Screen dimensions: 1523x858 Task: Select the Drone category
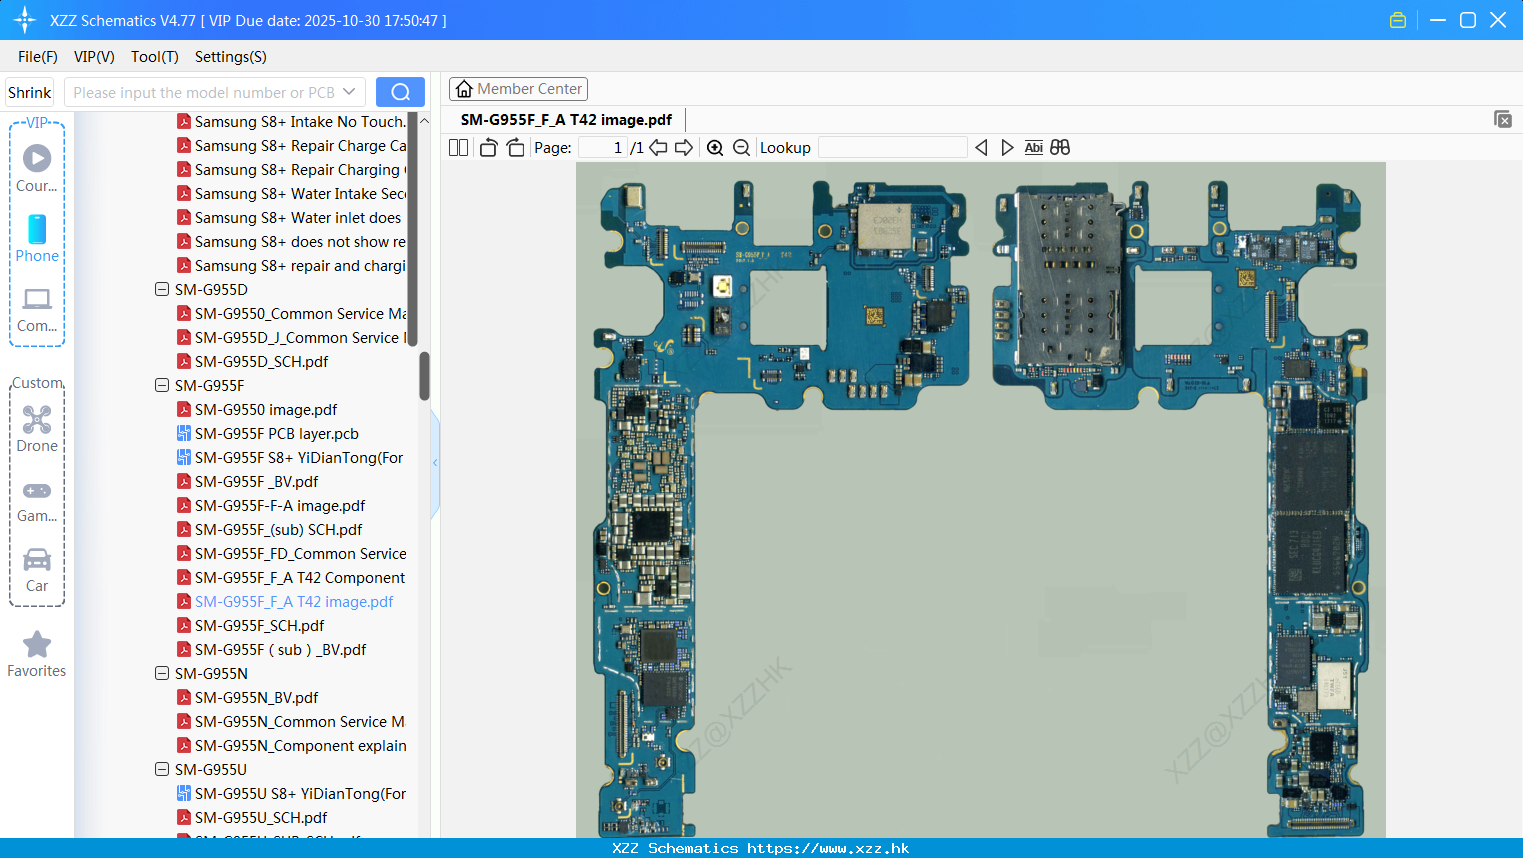pyautogui.click(x=37, y=429)
